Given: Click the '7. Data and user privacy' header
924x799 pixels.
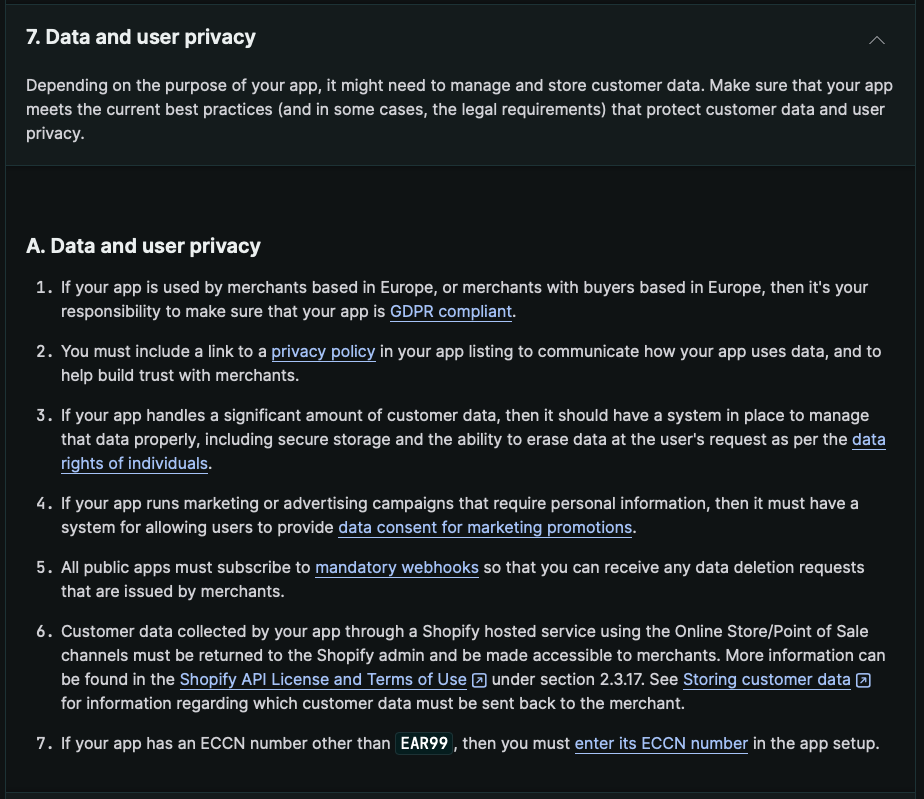Looking at the screenshot, I should 141,37.
